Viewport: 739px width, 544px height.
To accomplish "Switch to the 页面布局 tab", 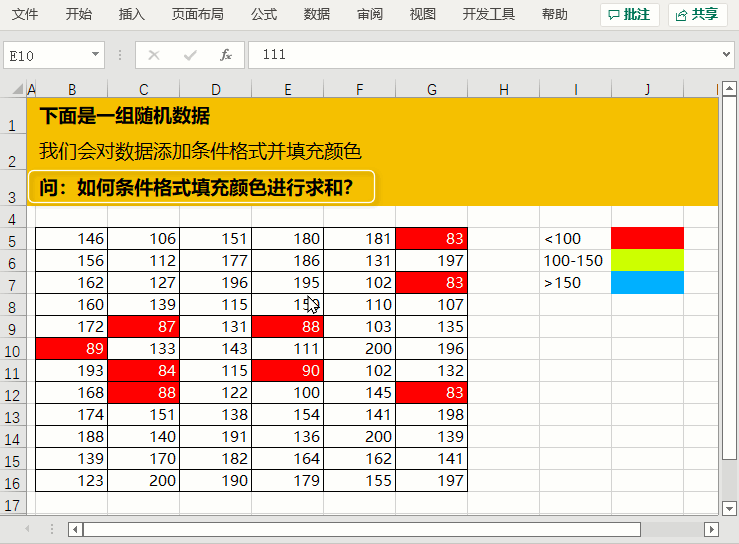I will (x=197, y=15).
